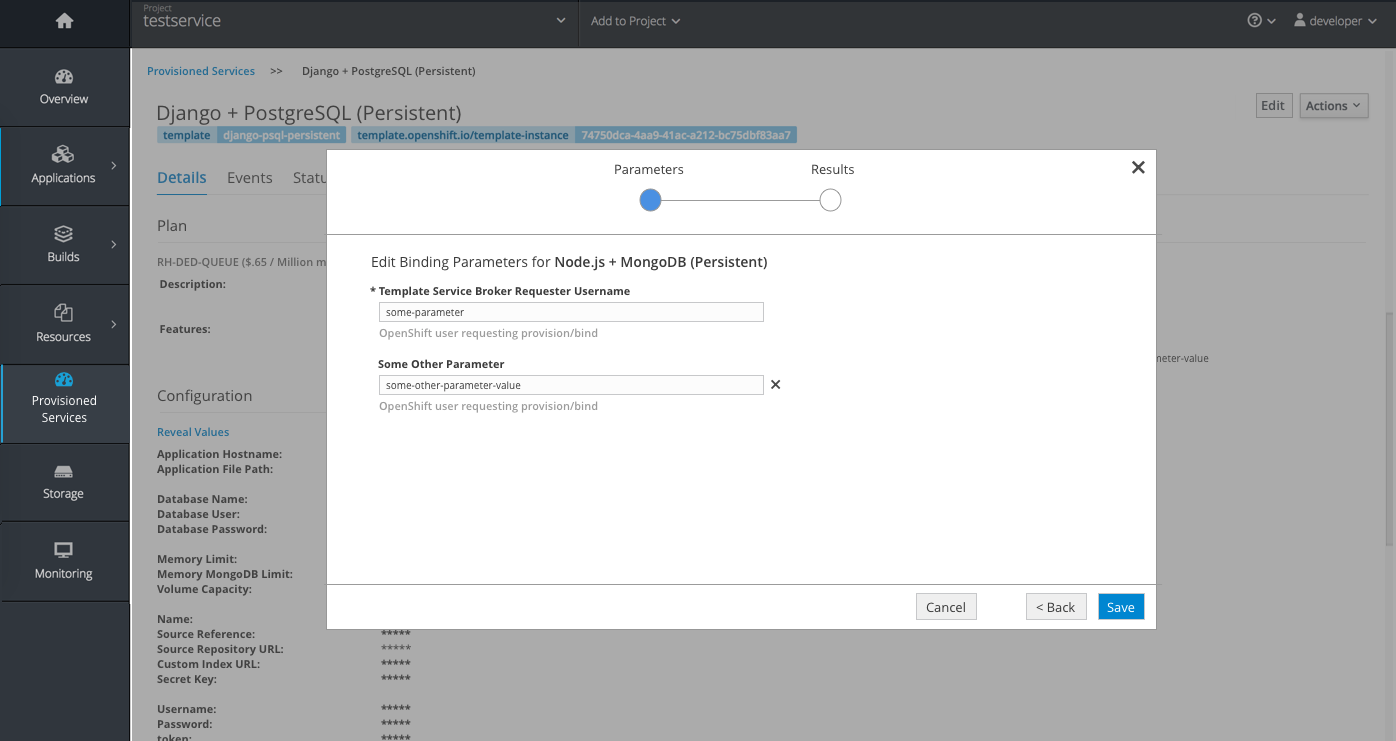Focus the Some Other Parameter input

pyautogui.click(x=571, y=385)
